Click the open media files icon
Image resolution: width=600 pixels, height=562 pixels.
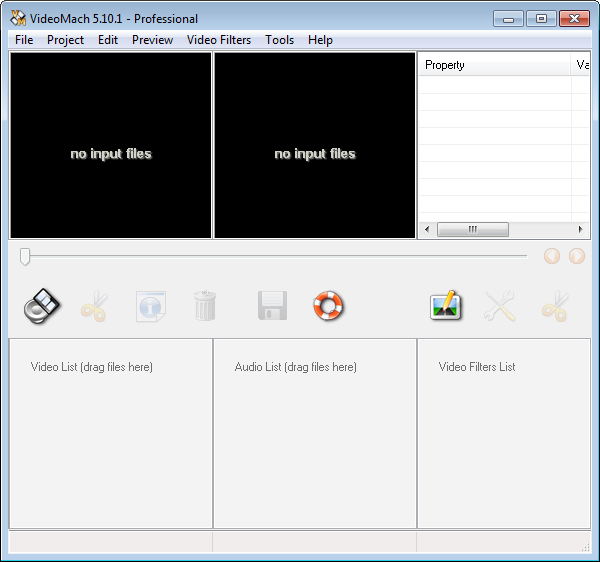pos(42,306)
